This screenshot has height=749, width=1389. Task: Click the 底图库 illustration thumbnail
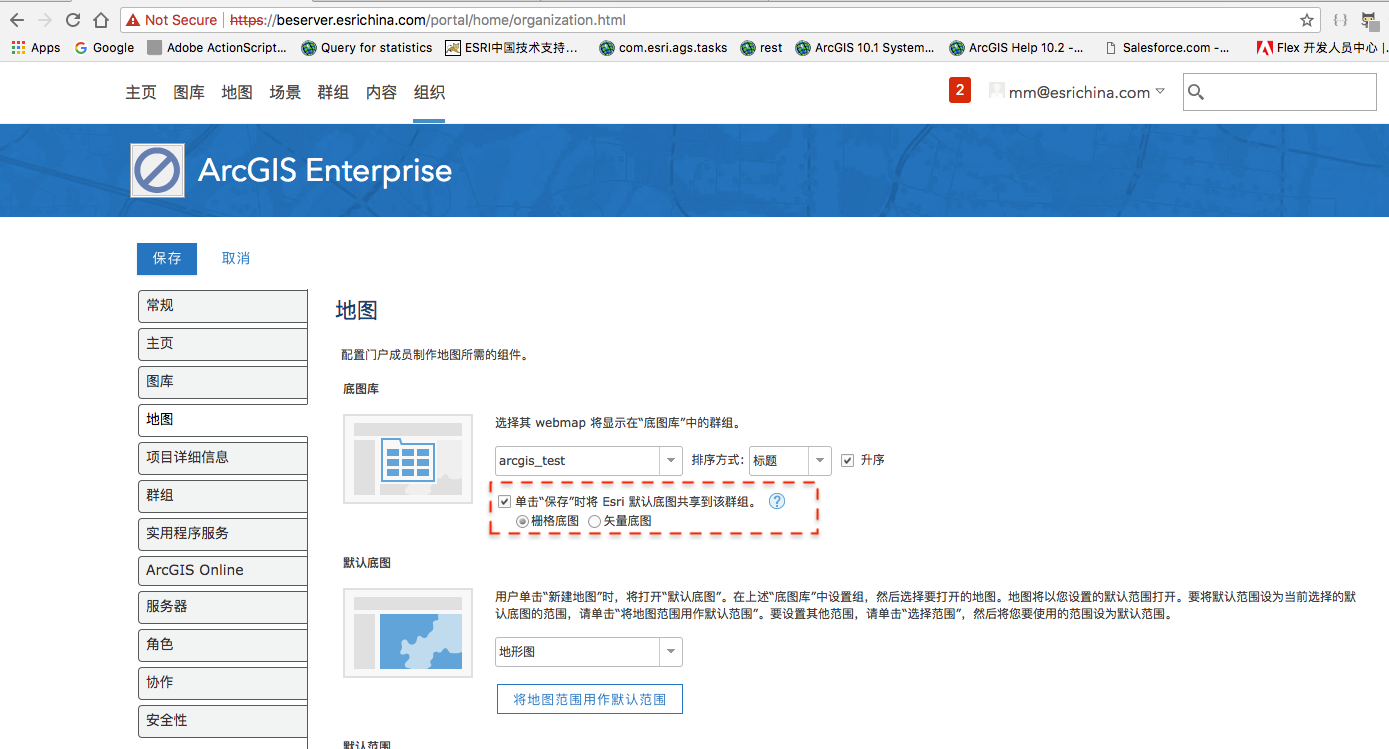click(408, 459)
